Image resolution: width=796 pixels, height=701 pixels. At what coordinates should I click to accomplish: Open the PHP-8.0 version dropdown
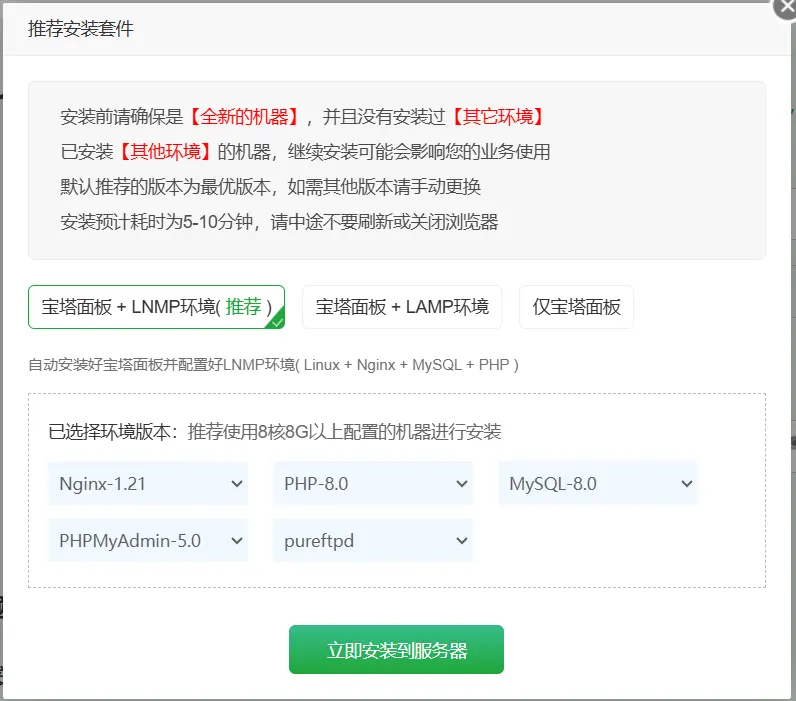(x=373, y=484)
